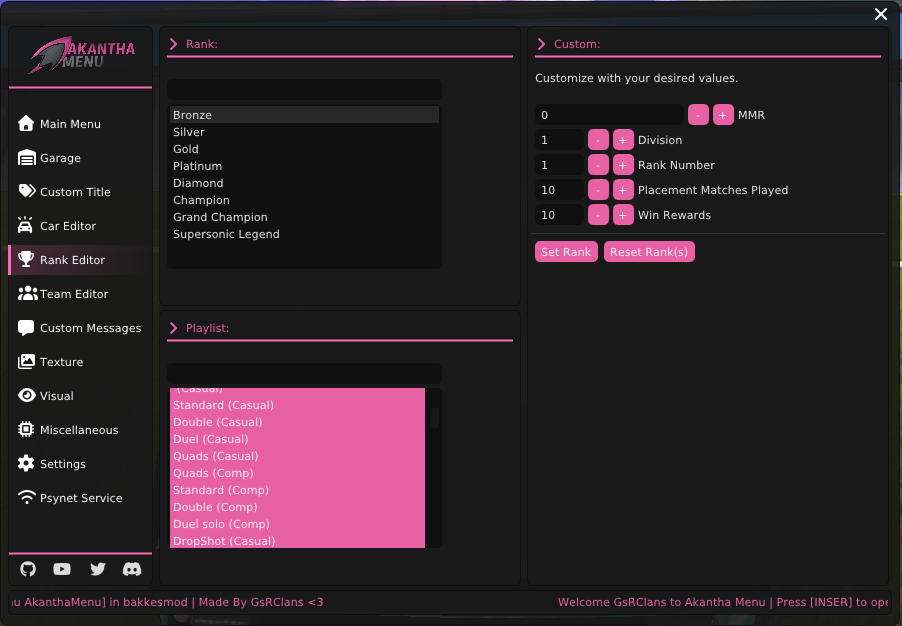This screenshot has height=626, width=902.
Task: Increment Win Rewards value
Action: click(x=623, y=215)
